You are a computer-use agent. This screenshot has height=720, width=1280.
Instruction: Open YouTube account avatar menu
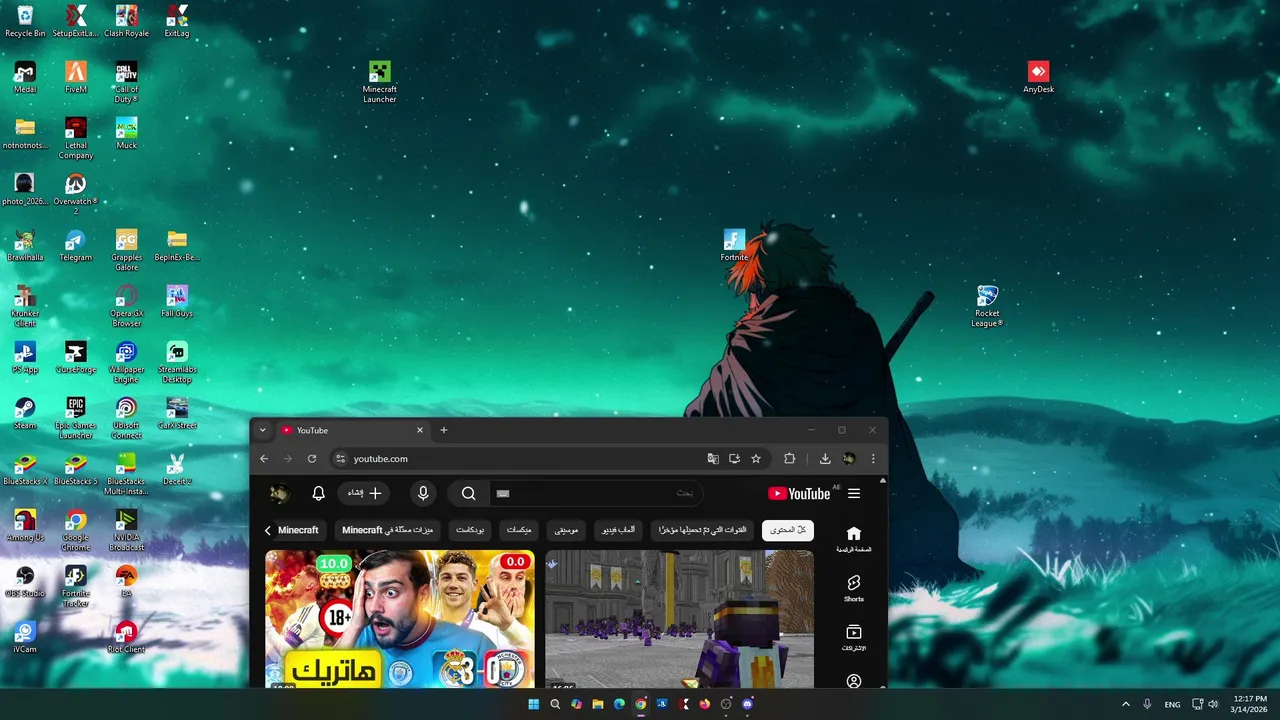tap(280, 493)
